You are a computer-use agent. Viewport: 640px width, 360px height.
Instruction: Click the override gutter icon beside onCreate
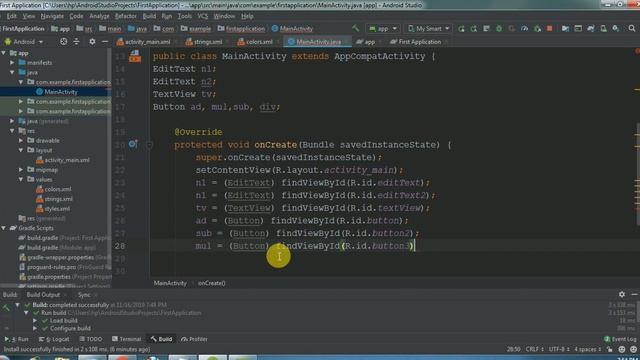coord(133,144)
